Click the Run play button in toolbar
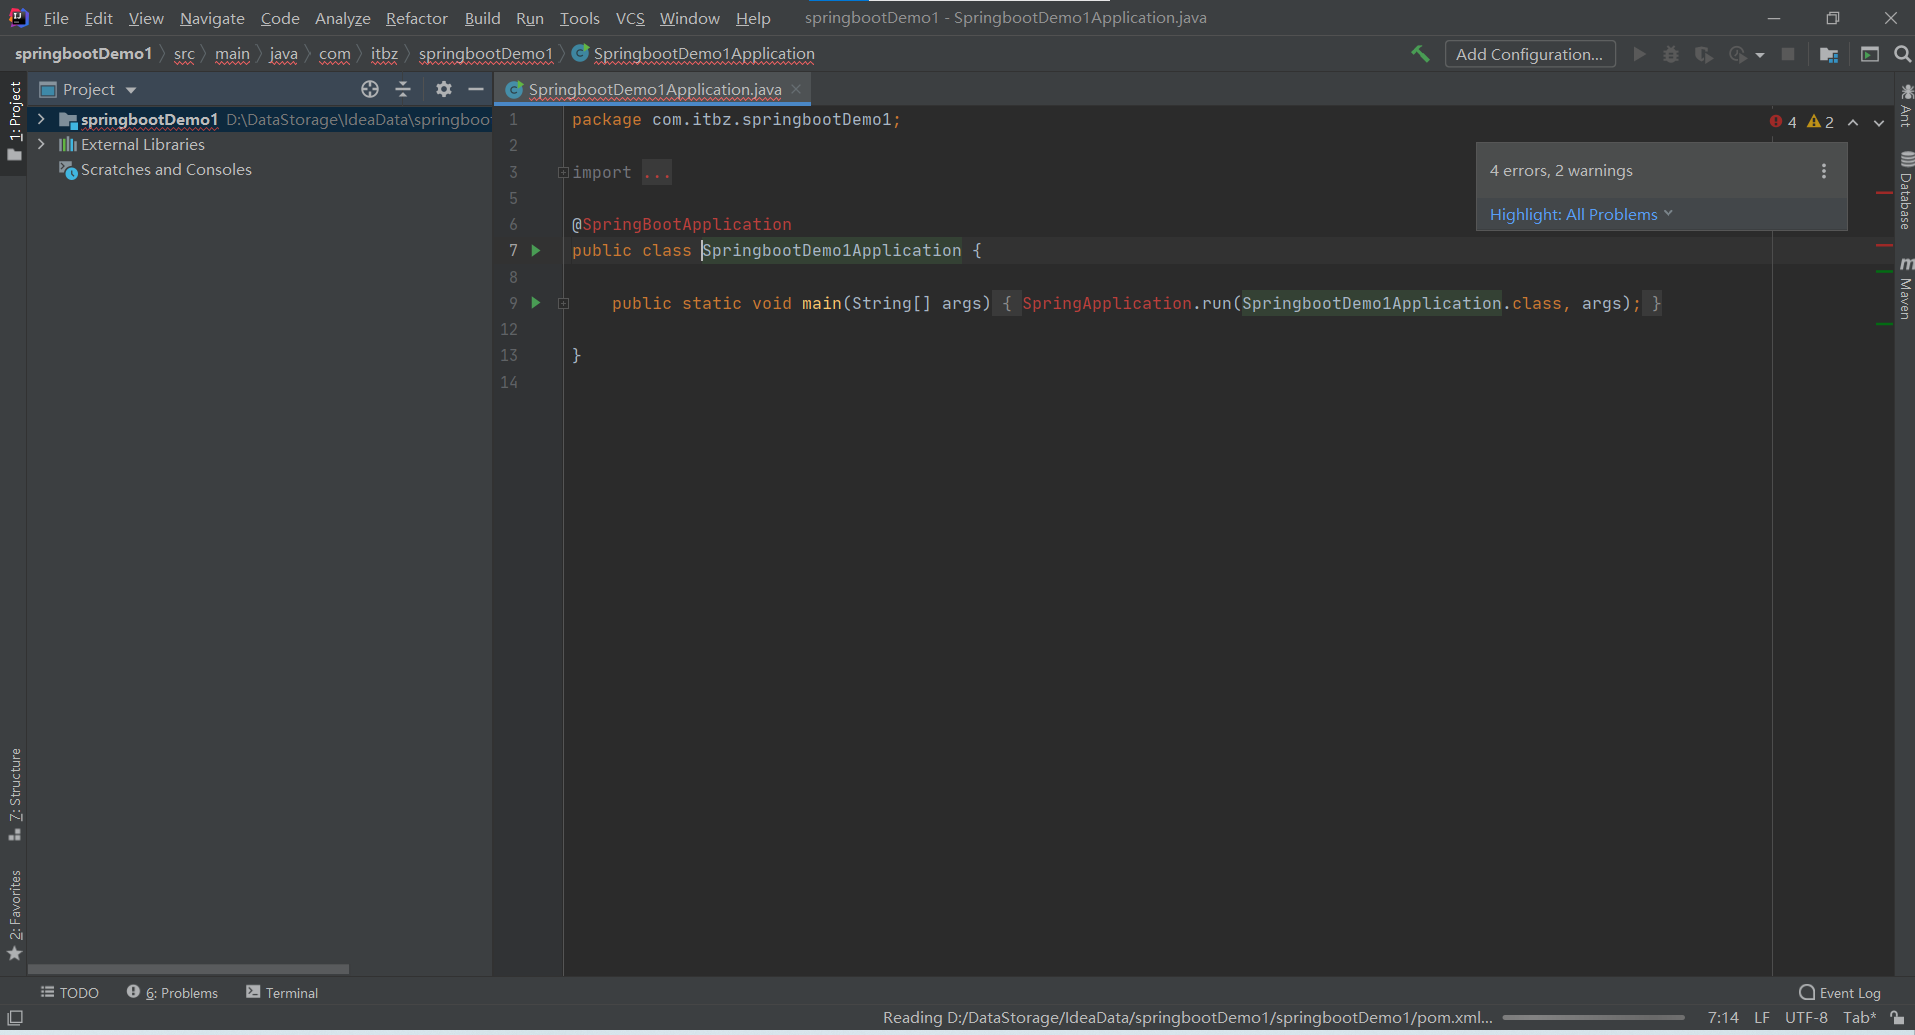This screenshot has height=1035, width=1915. click(1639, 54)
